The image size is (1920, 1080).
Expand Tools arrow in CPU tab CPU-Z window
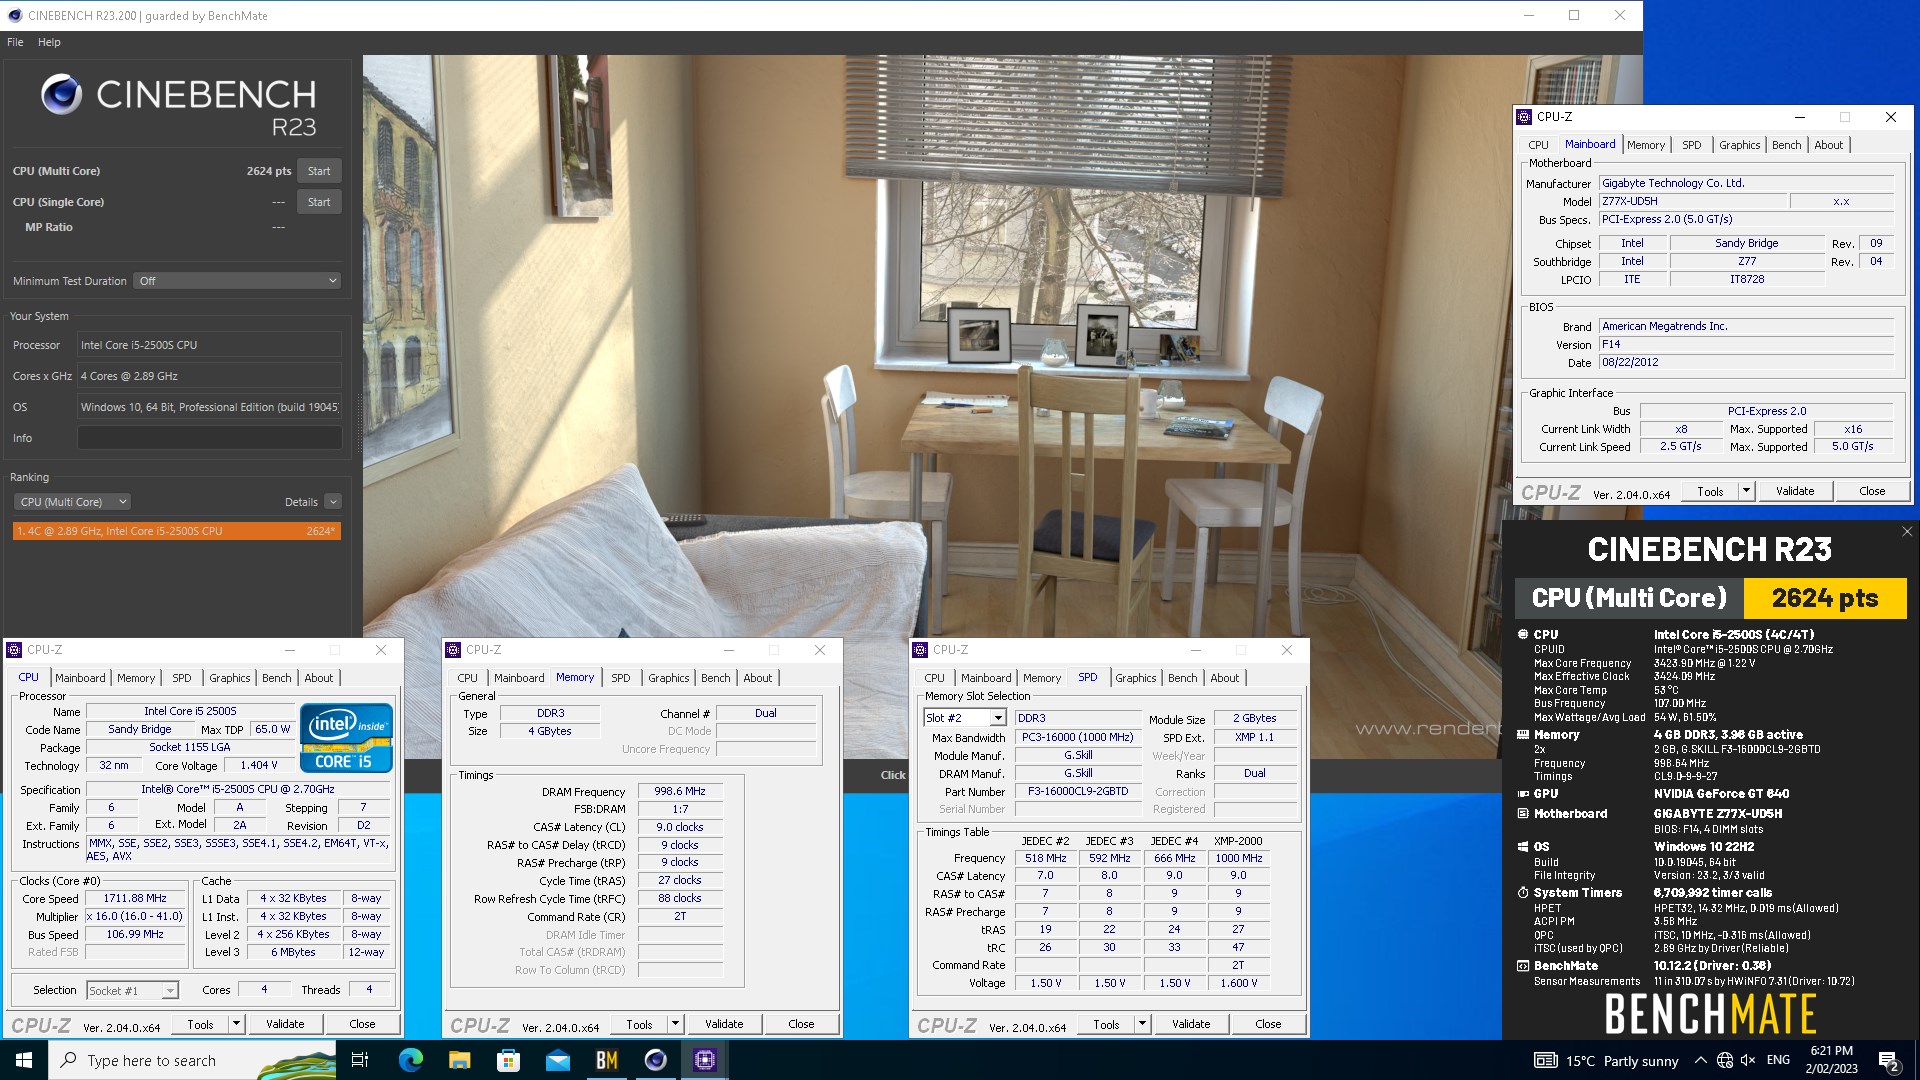236,1024
